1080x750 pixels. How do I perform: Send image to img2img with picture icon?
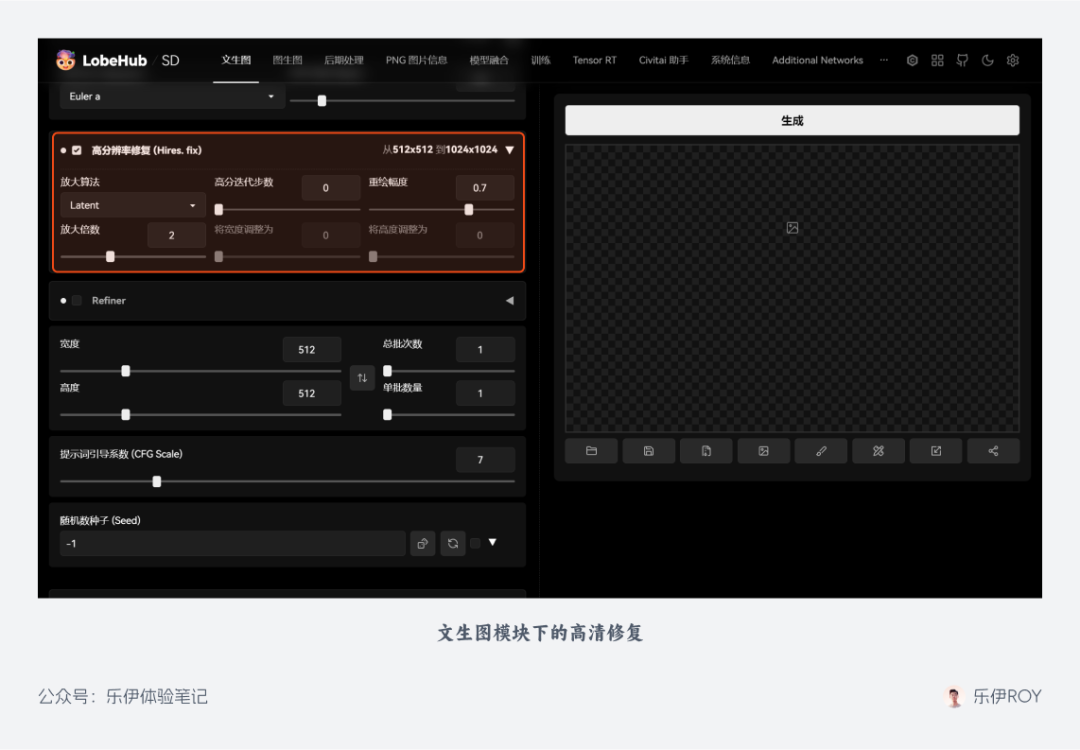point(763,451)
